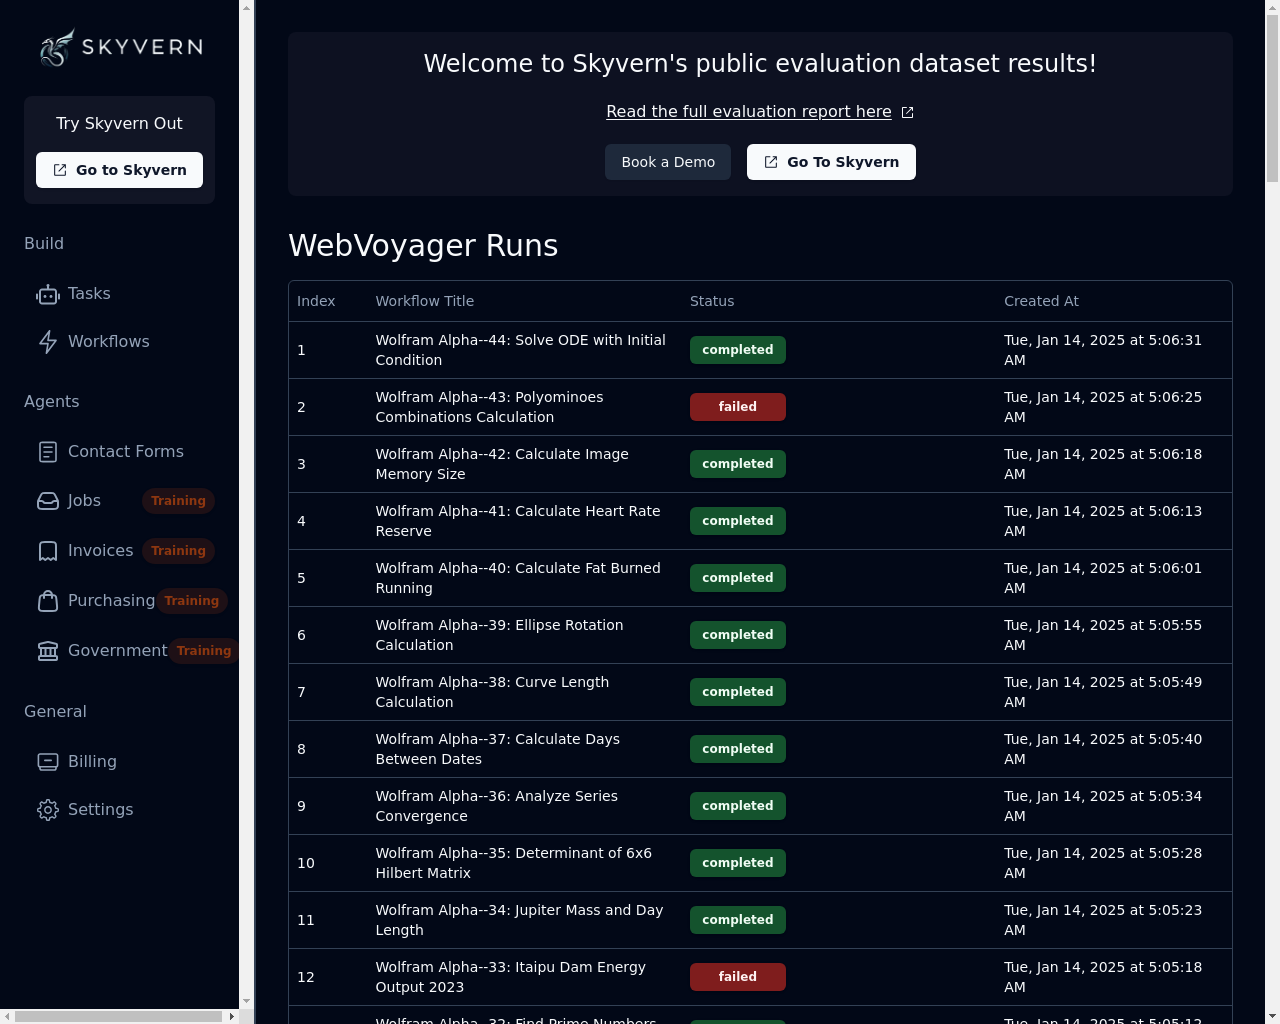This screenshot has height=1024, width=1280.
Task: Open row Wolfram Alpha--43: Polyominoes Combinations Calculation
Action: pos(760,407)
